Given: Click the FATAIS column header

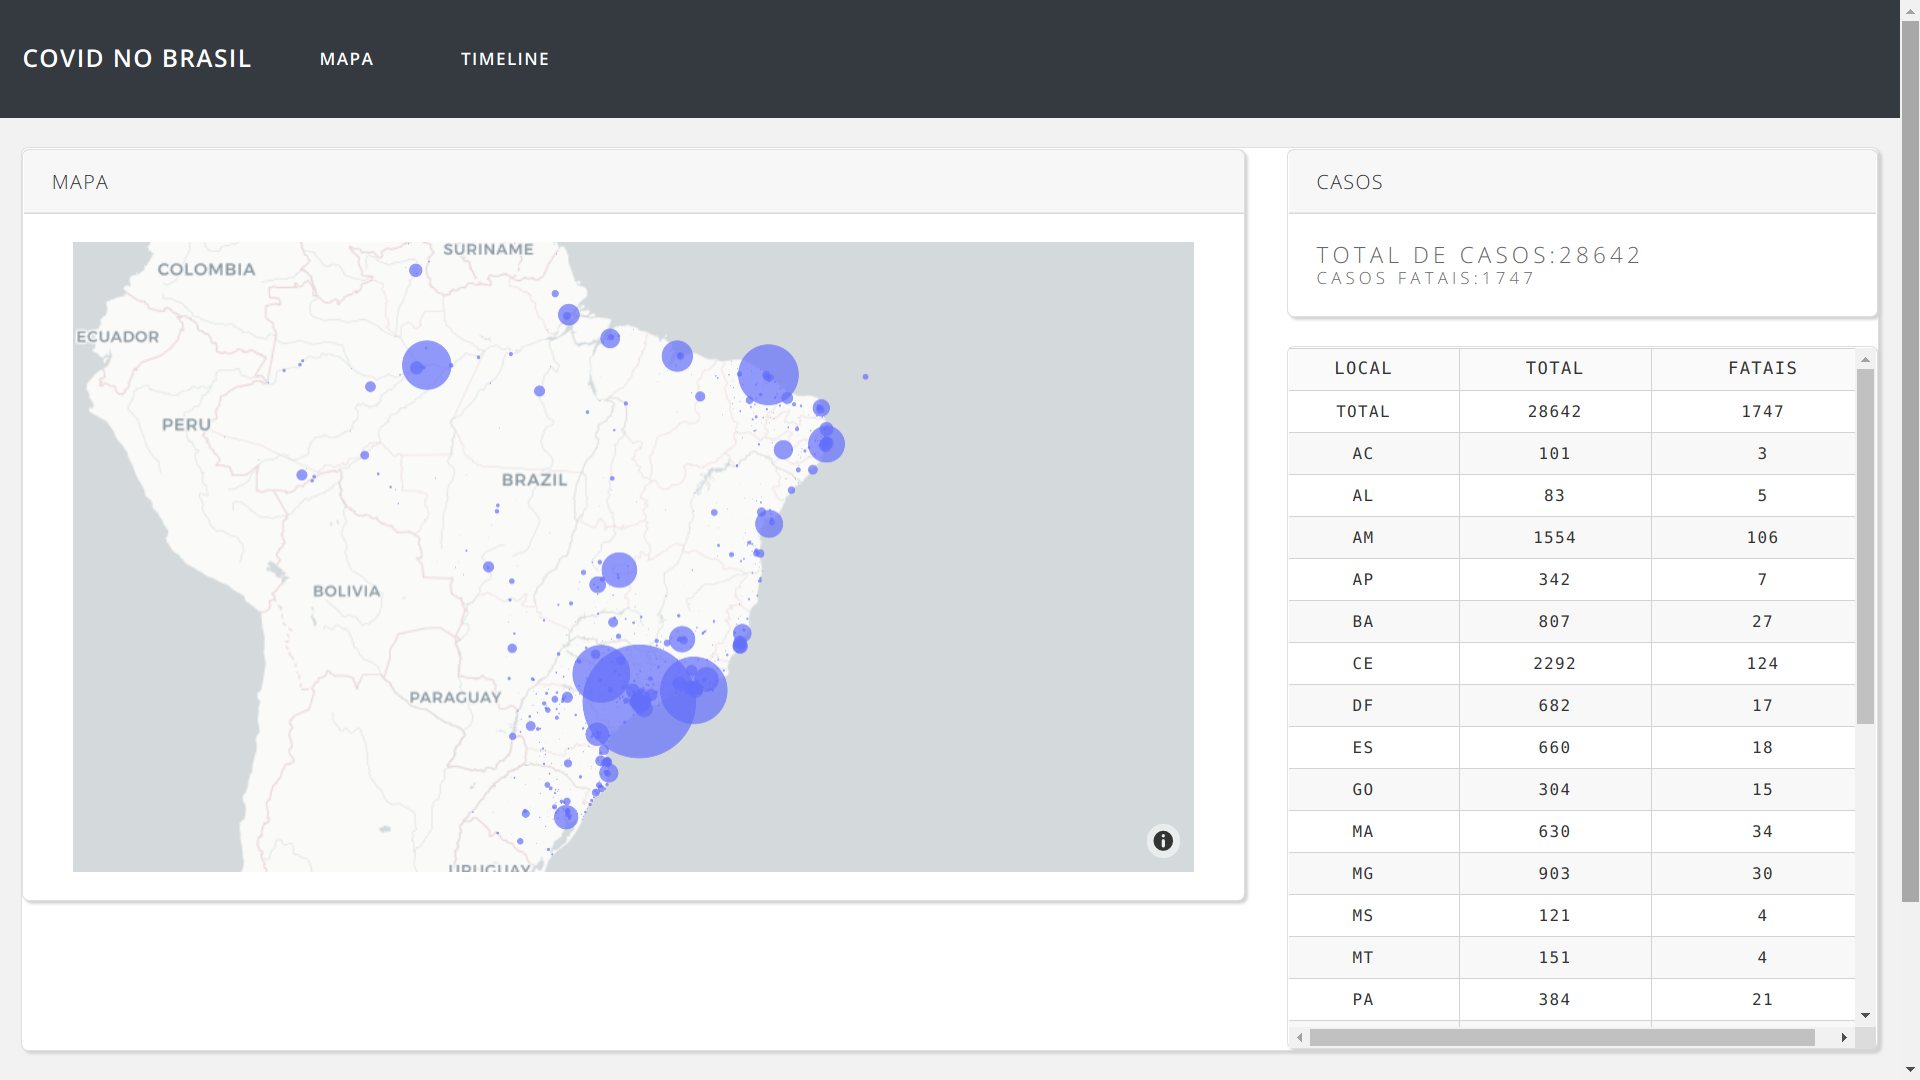Looking at the screenshot, I should 1762,368.
